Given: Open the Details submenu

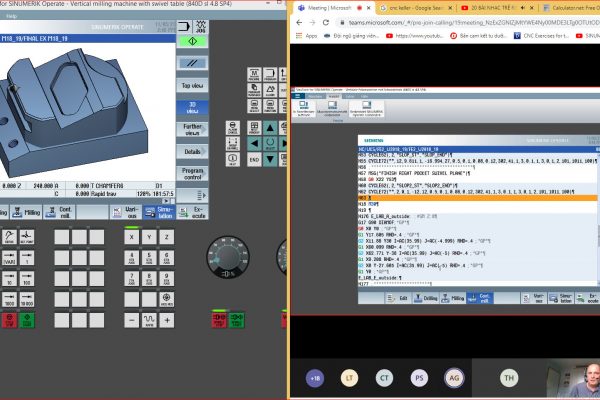Looking at the screenshot, I should [x=193, y=151].
